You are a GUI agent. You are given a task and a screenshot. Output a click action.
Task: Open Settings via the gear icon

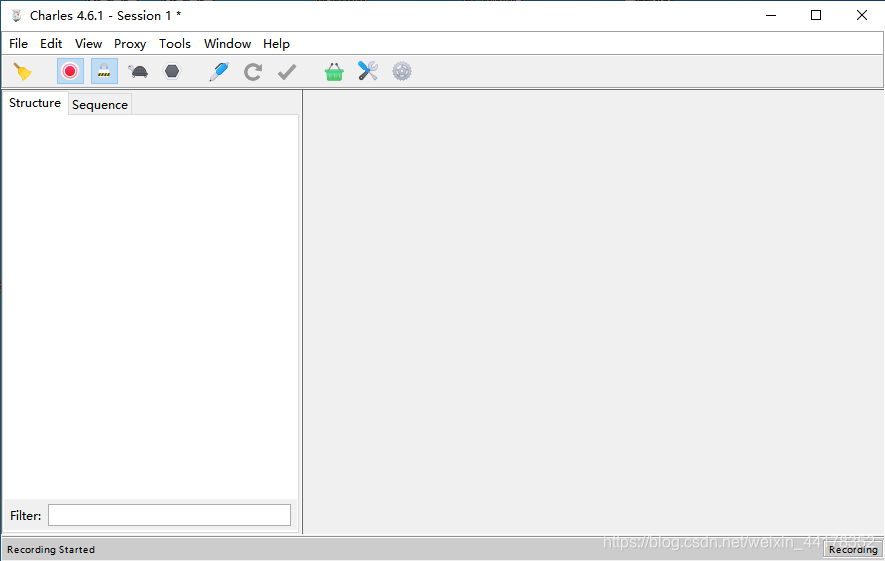(402, 72)
